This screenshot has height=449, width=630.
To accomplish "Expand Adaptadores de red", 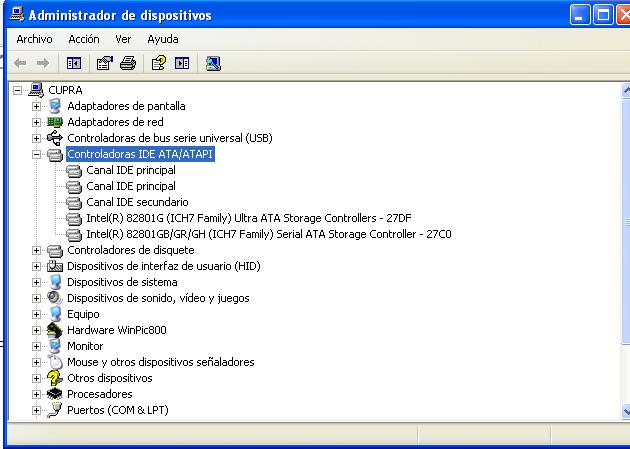I will [x=36, y=122].
